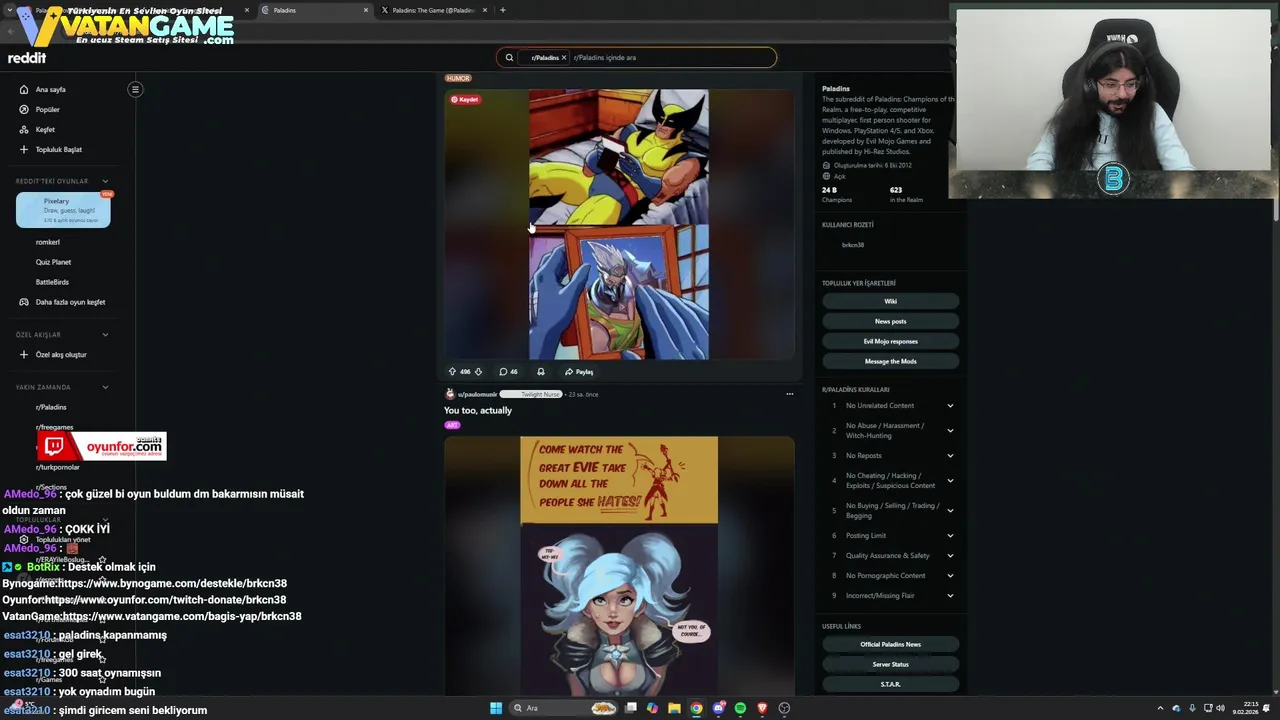Click the HUMOR flair tag
Viewport: 1280px width, 720px height.
pos(458,78)
